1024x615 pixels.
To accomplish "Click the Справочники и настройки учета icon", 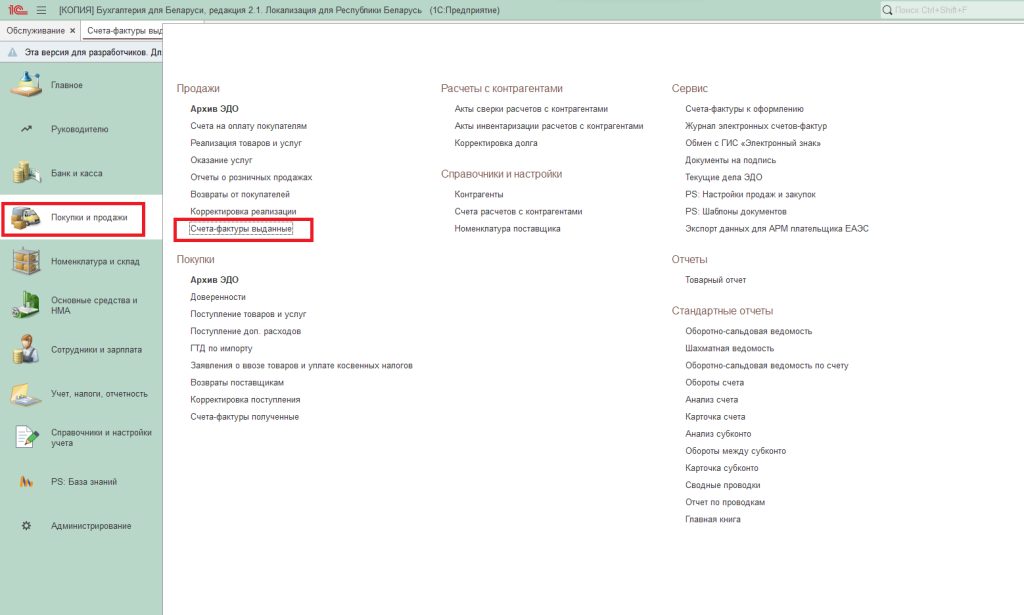I will [x=26, y=437].
